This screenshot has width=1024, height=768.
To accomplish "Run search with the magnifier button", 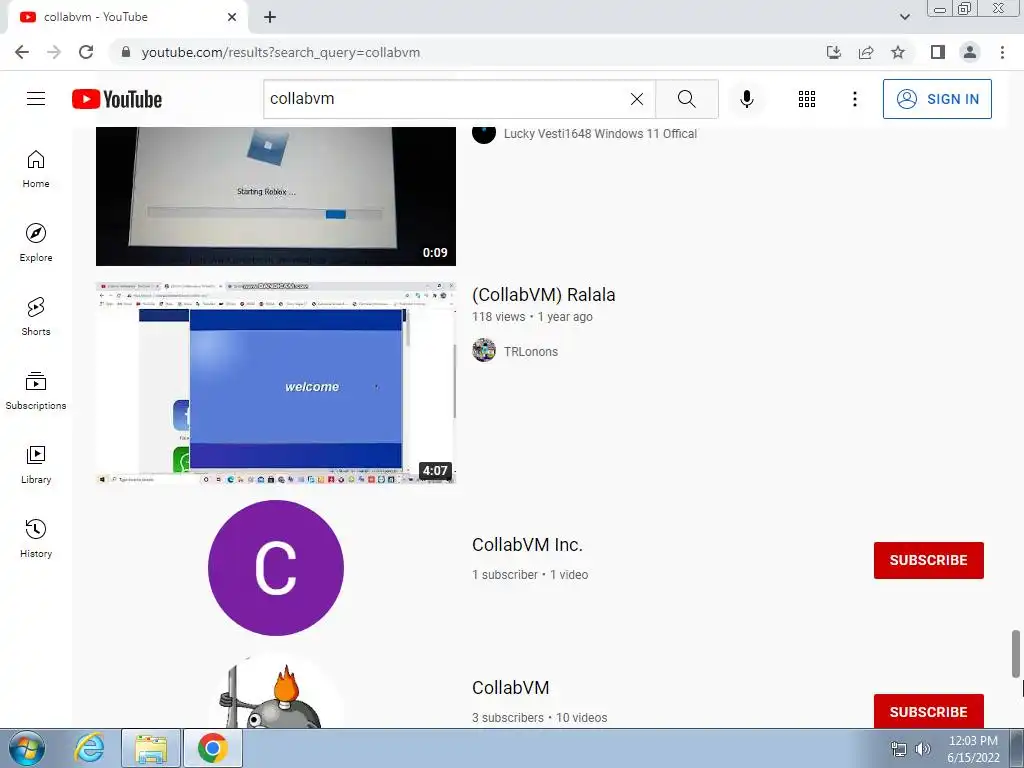I will pos(686,99).
